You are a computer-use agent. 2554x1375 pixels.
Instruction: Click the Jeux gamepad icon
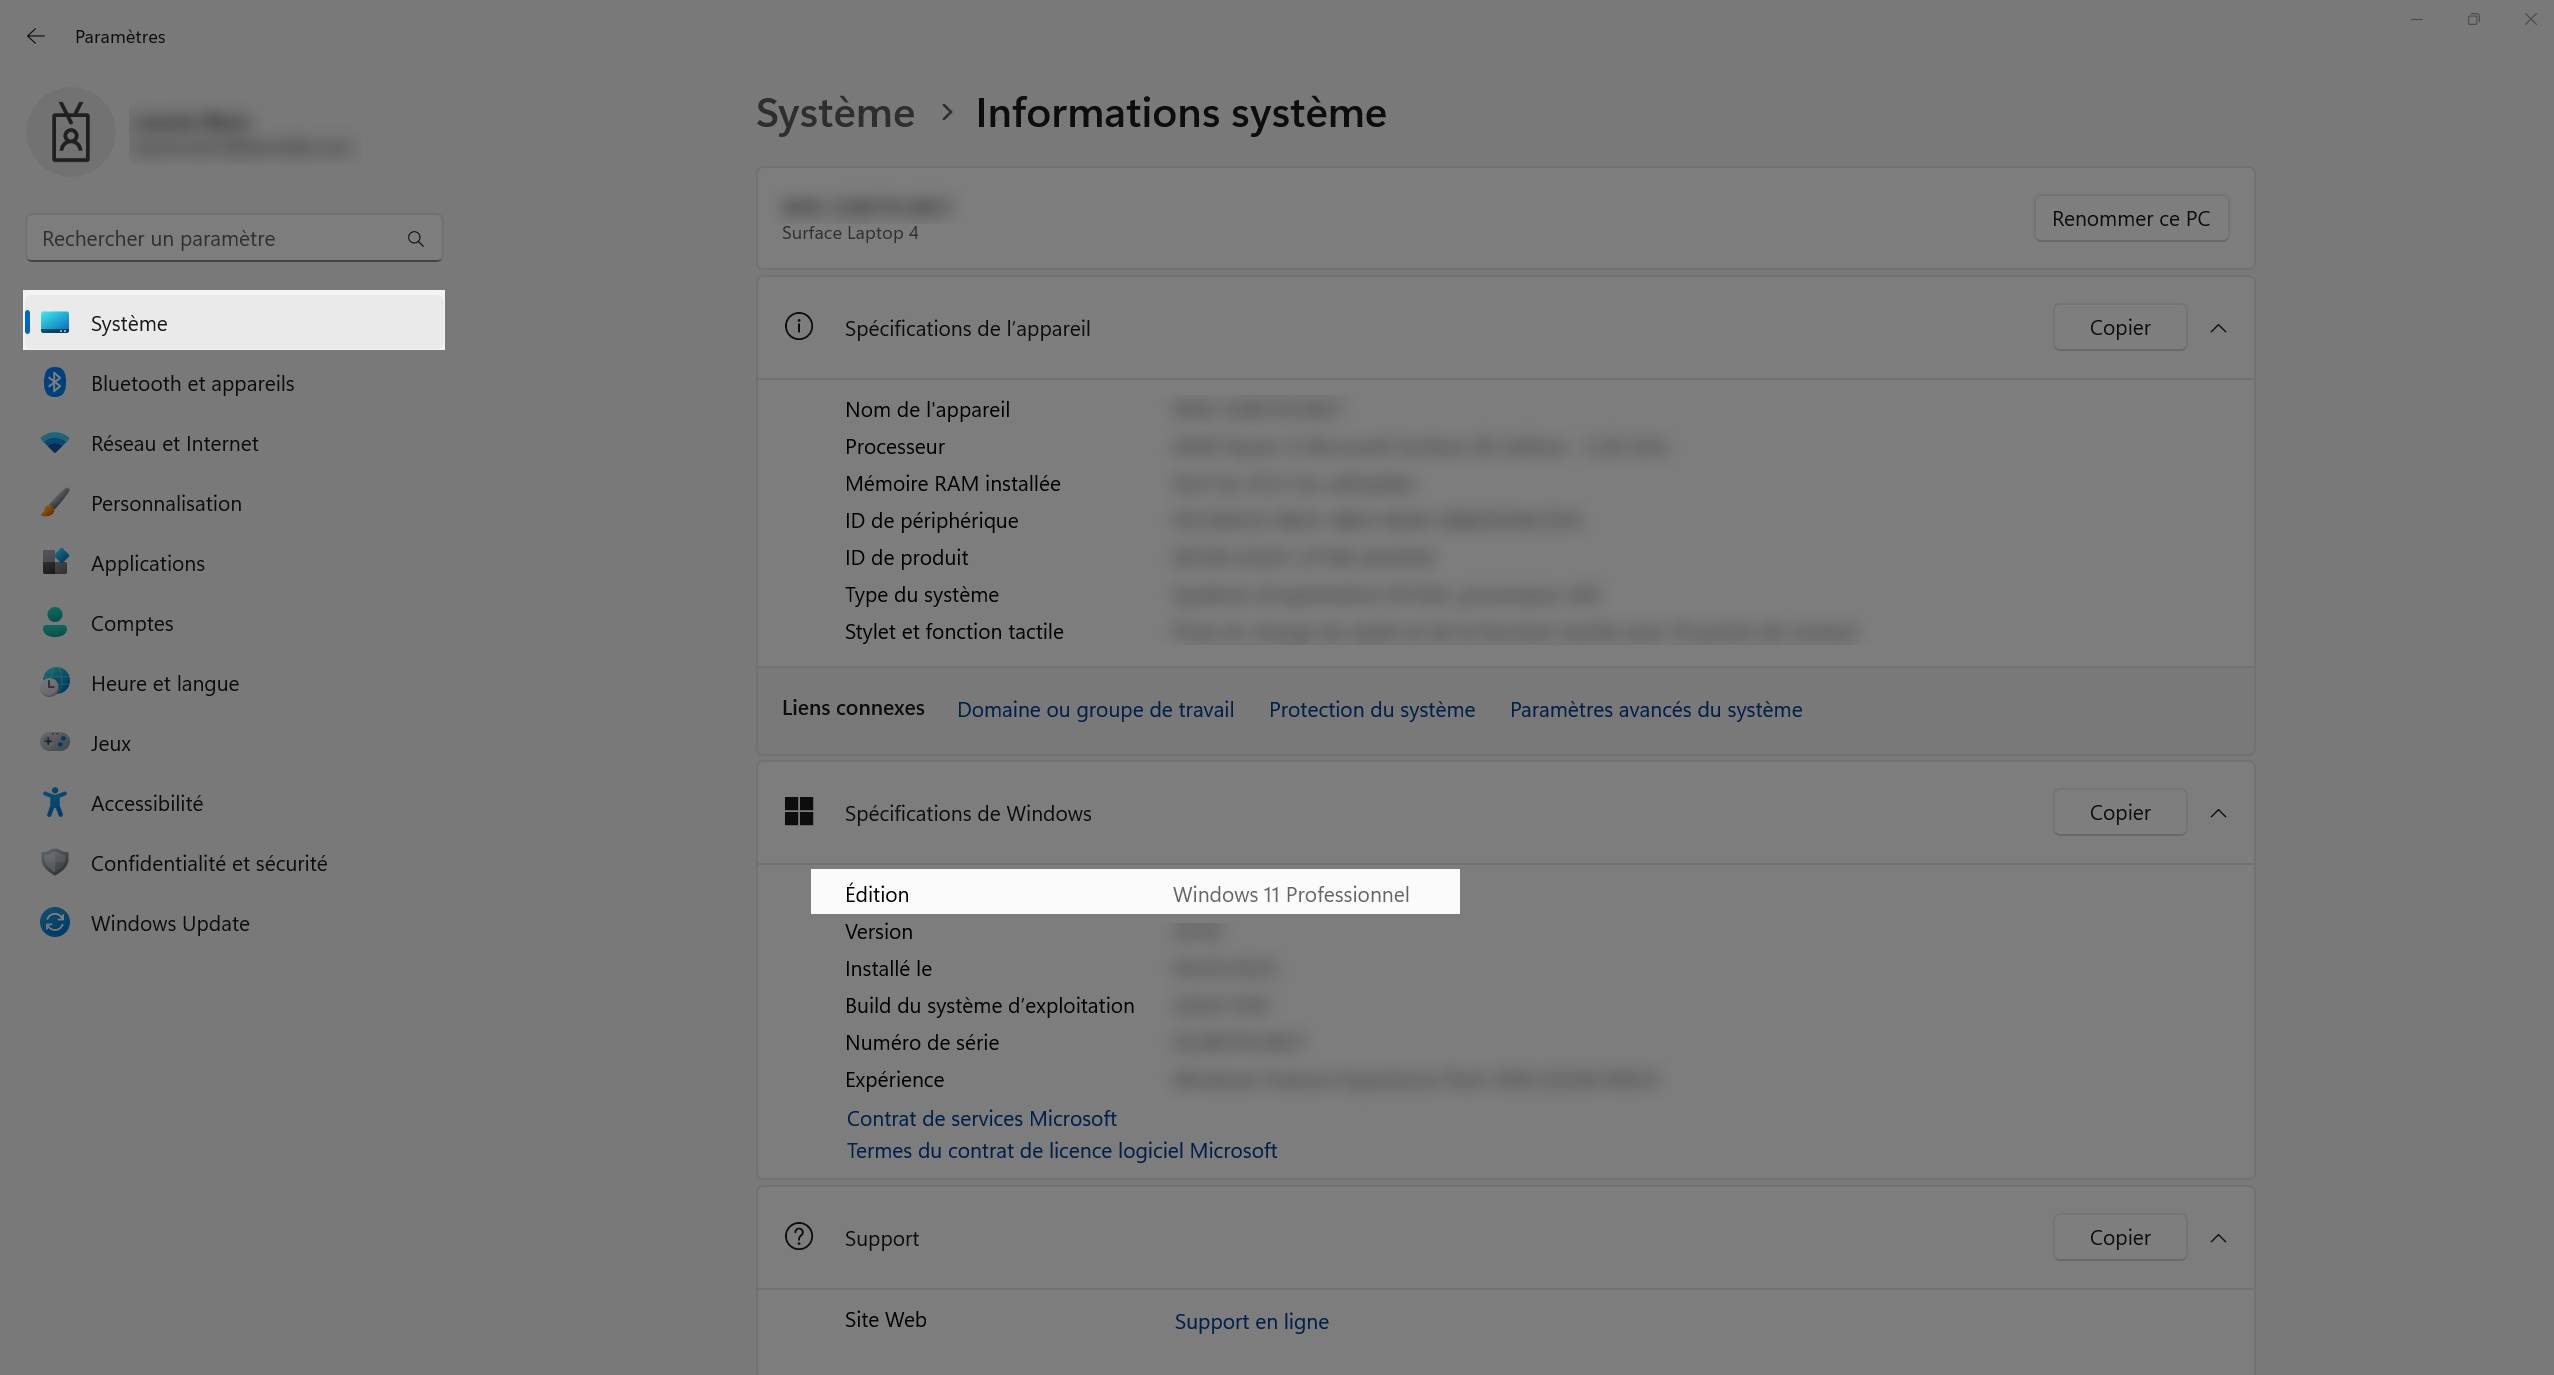[55, 742]
